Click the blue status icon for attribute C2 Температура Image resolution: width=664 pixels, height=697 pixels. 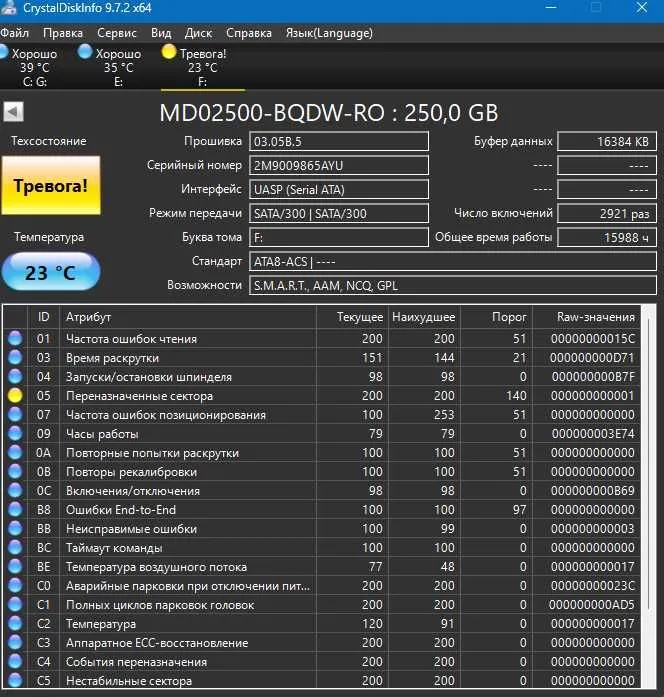click(x=15, y=623)
